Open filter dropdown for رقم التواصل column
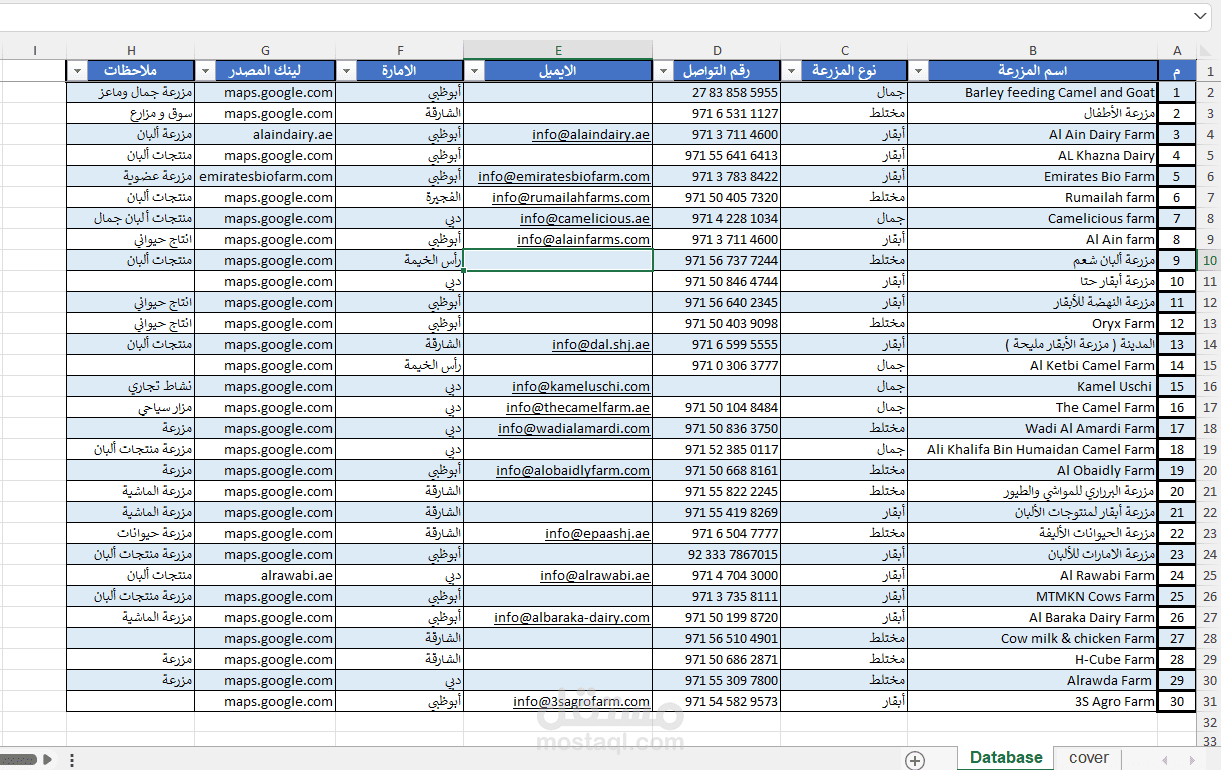The width and height of the screenshot is (1221, 770). (664, 71)
